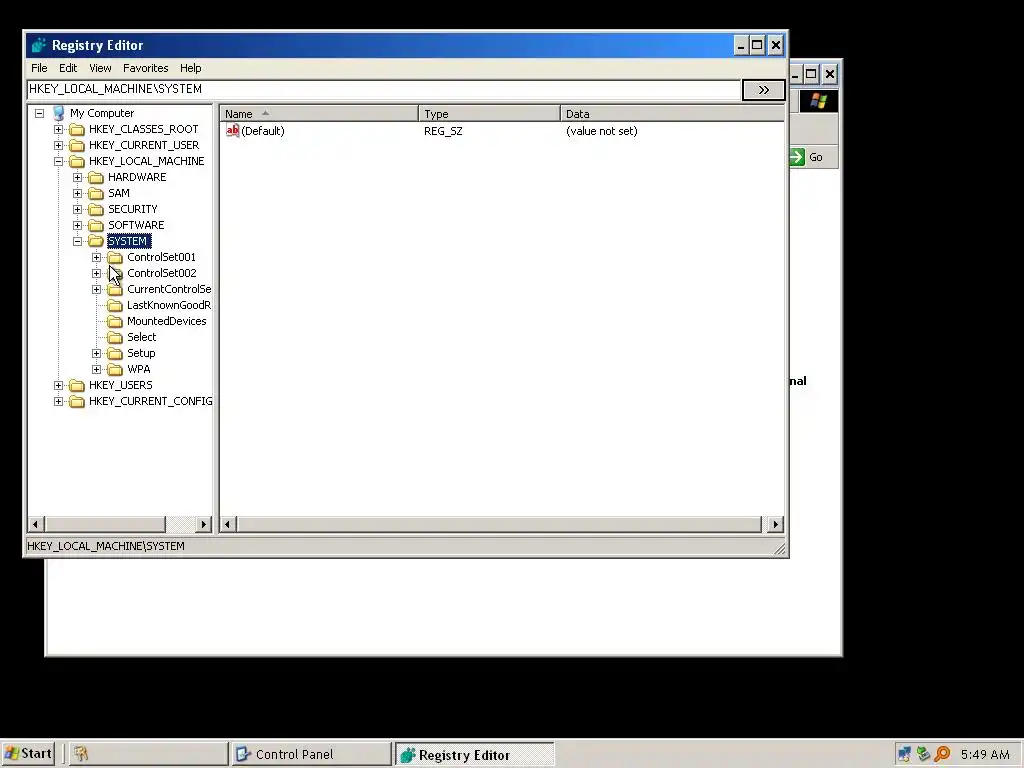The height and width of the screenshot is (768, 1024).
Task: Sort values by Type column header
Action: (x=489, y=114)
